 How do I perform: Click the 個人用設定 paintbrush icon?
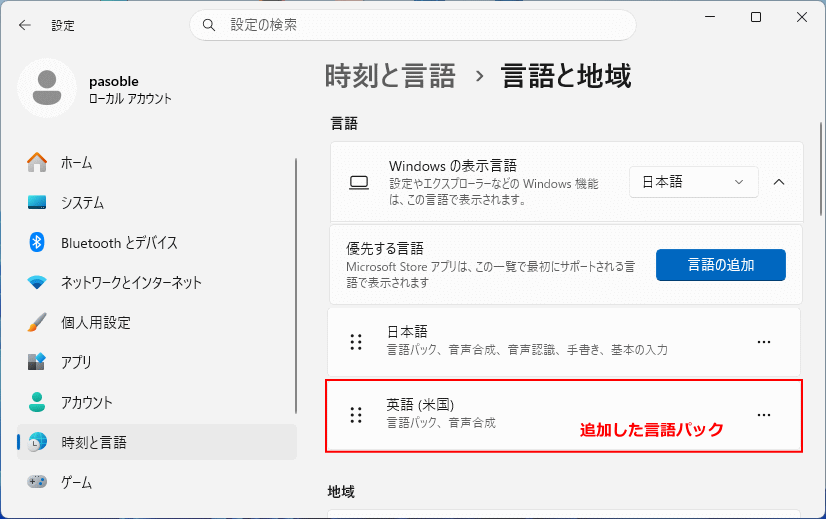coord(37,322)
